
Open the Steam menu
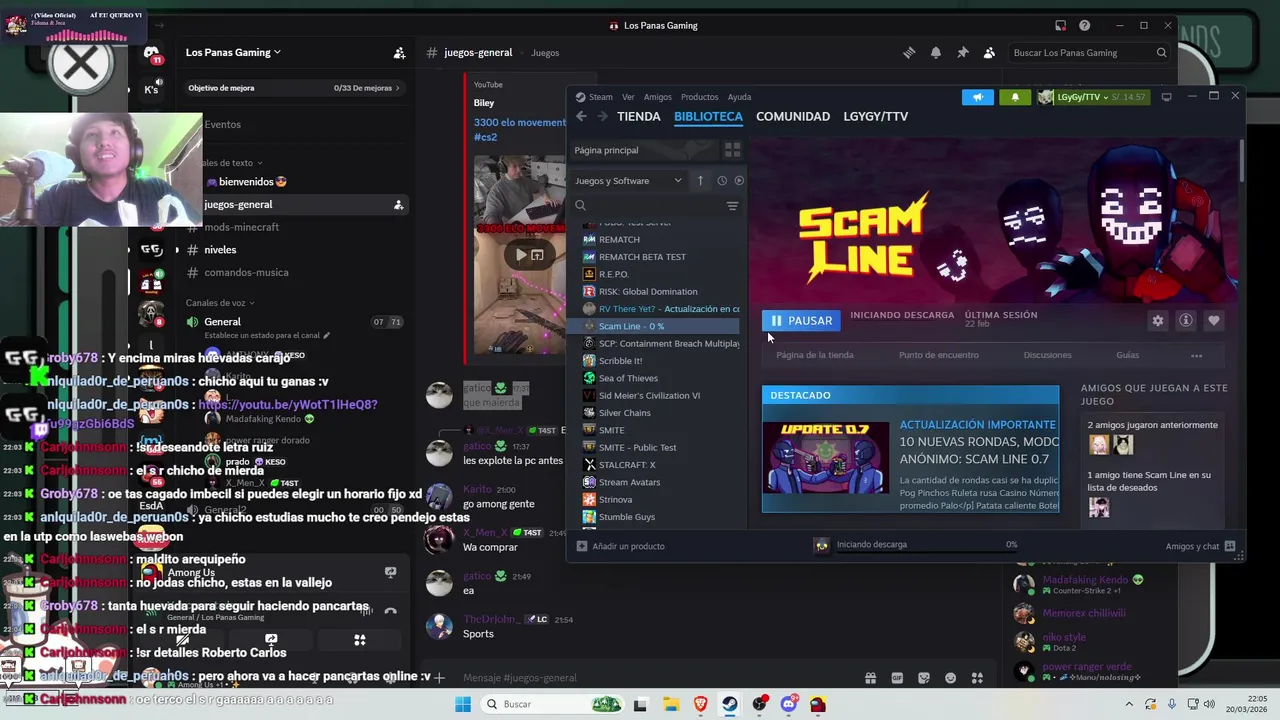(600, 97)
